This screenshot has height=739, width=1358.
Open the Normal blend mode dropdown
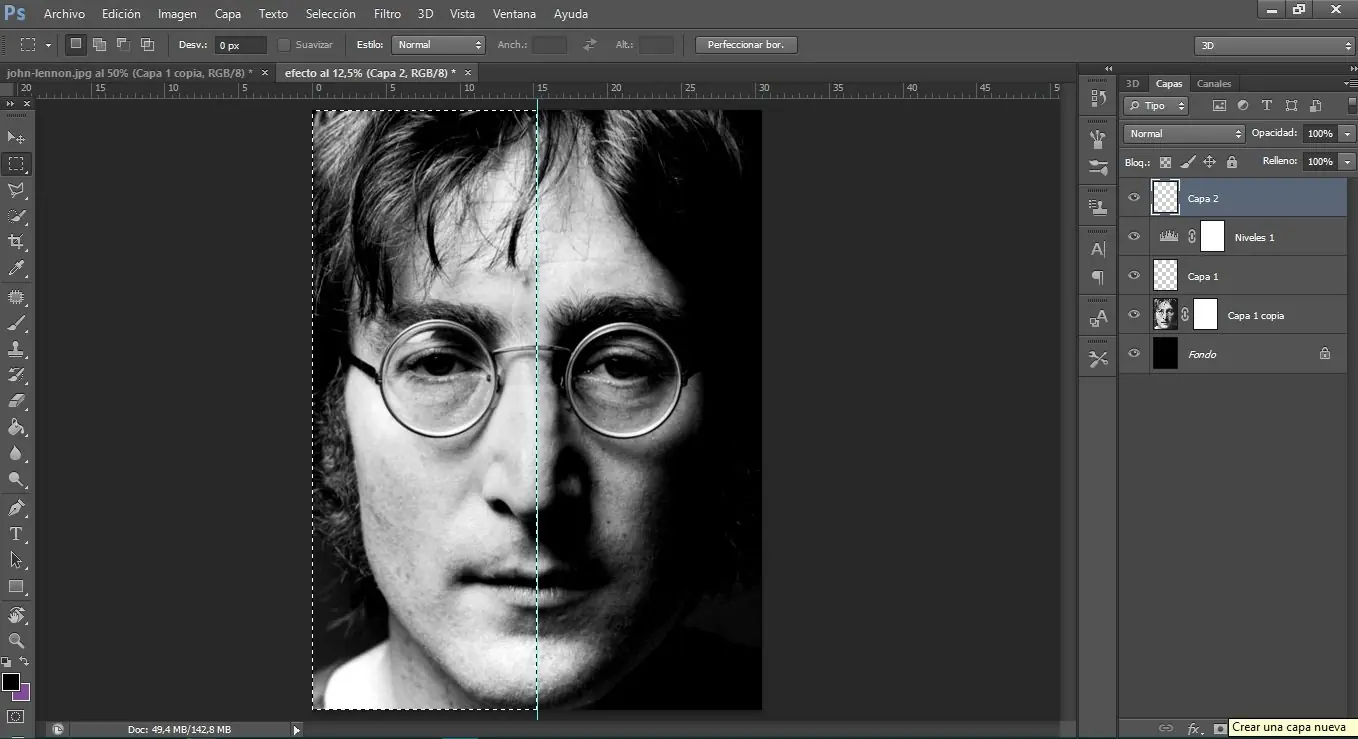1183,133
